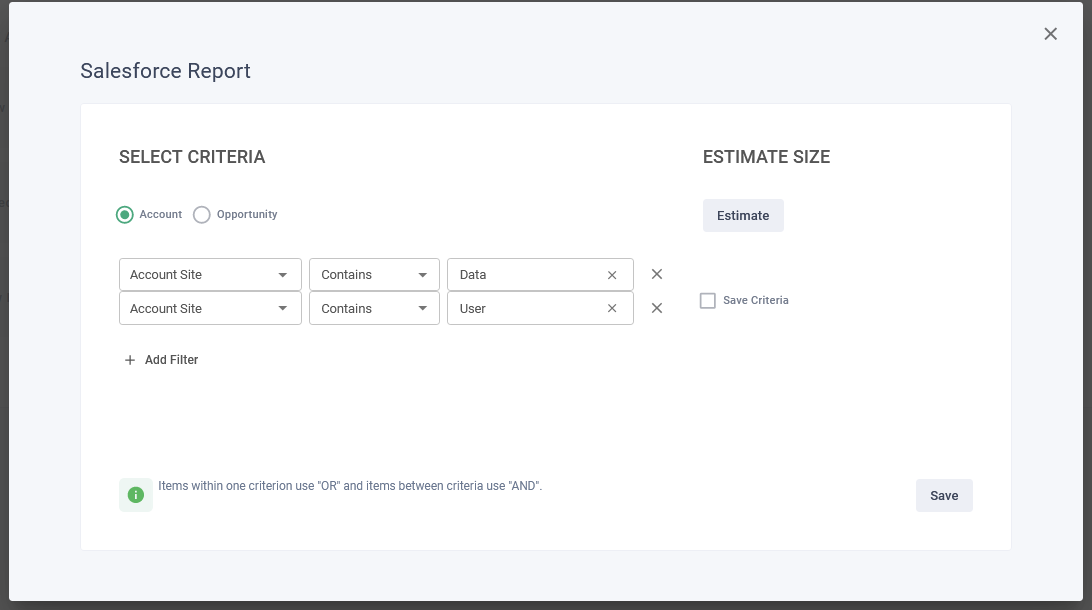The image size is (1092, 610).
Task: Click the green info icon near the OR/AND note
Action: 135,494
